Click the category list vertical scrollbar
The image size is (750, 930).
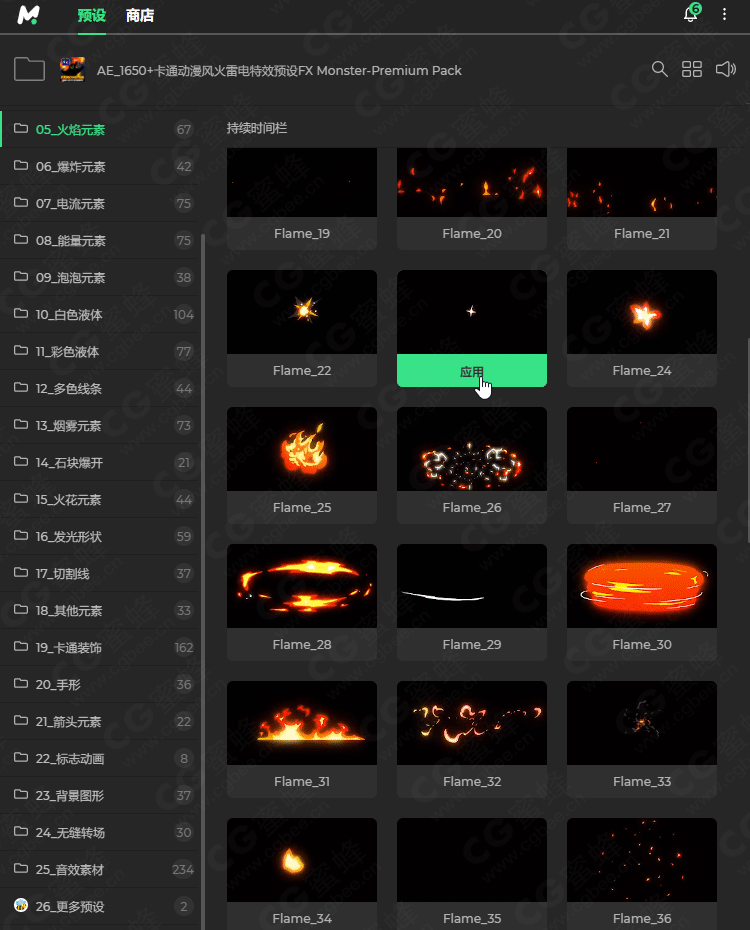(203, 581)
